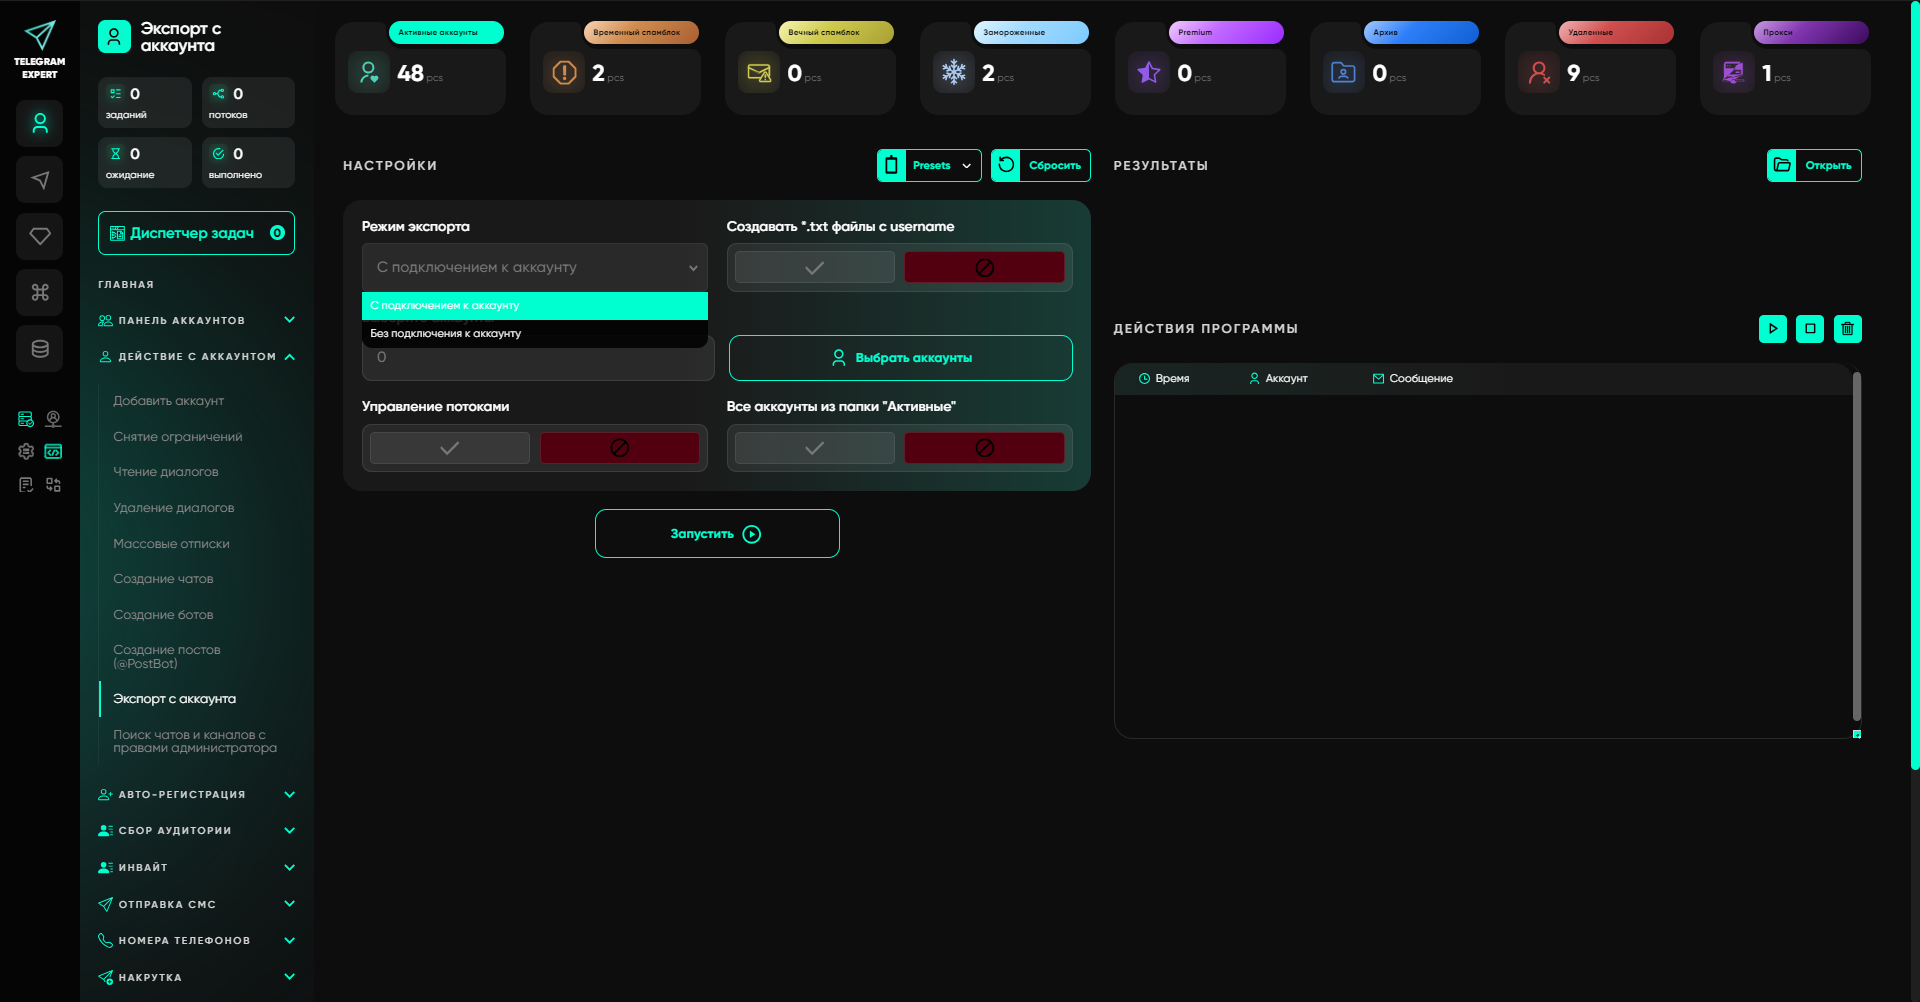Open the paper plane sidebar section

[40, 180]
